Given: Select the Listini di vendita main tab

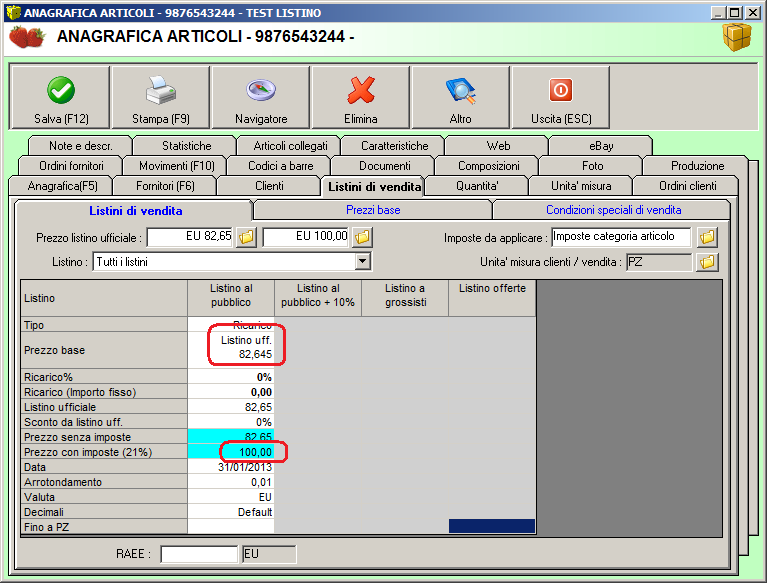Looking at the screenshot, I should point(374,186).
